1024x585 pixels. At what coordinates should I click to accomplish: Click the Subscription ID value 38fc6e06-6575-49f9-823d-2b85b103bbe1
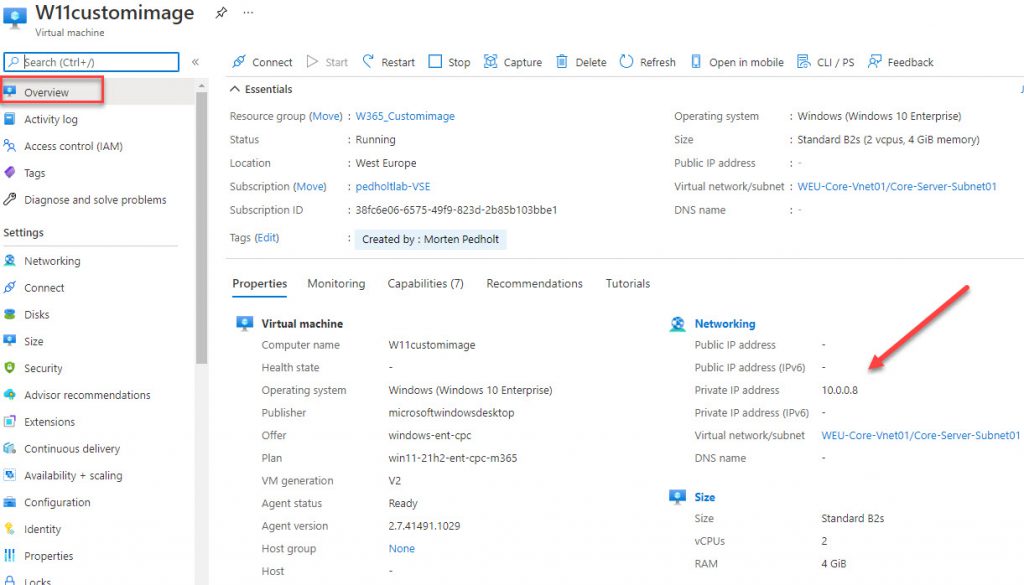[x=456, y=210]
